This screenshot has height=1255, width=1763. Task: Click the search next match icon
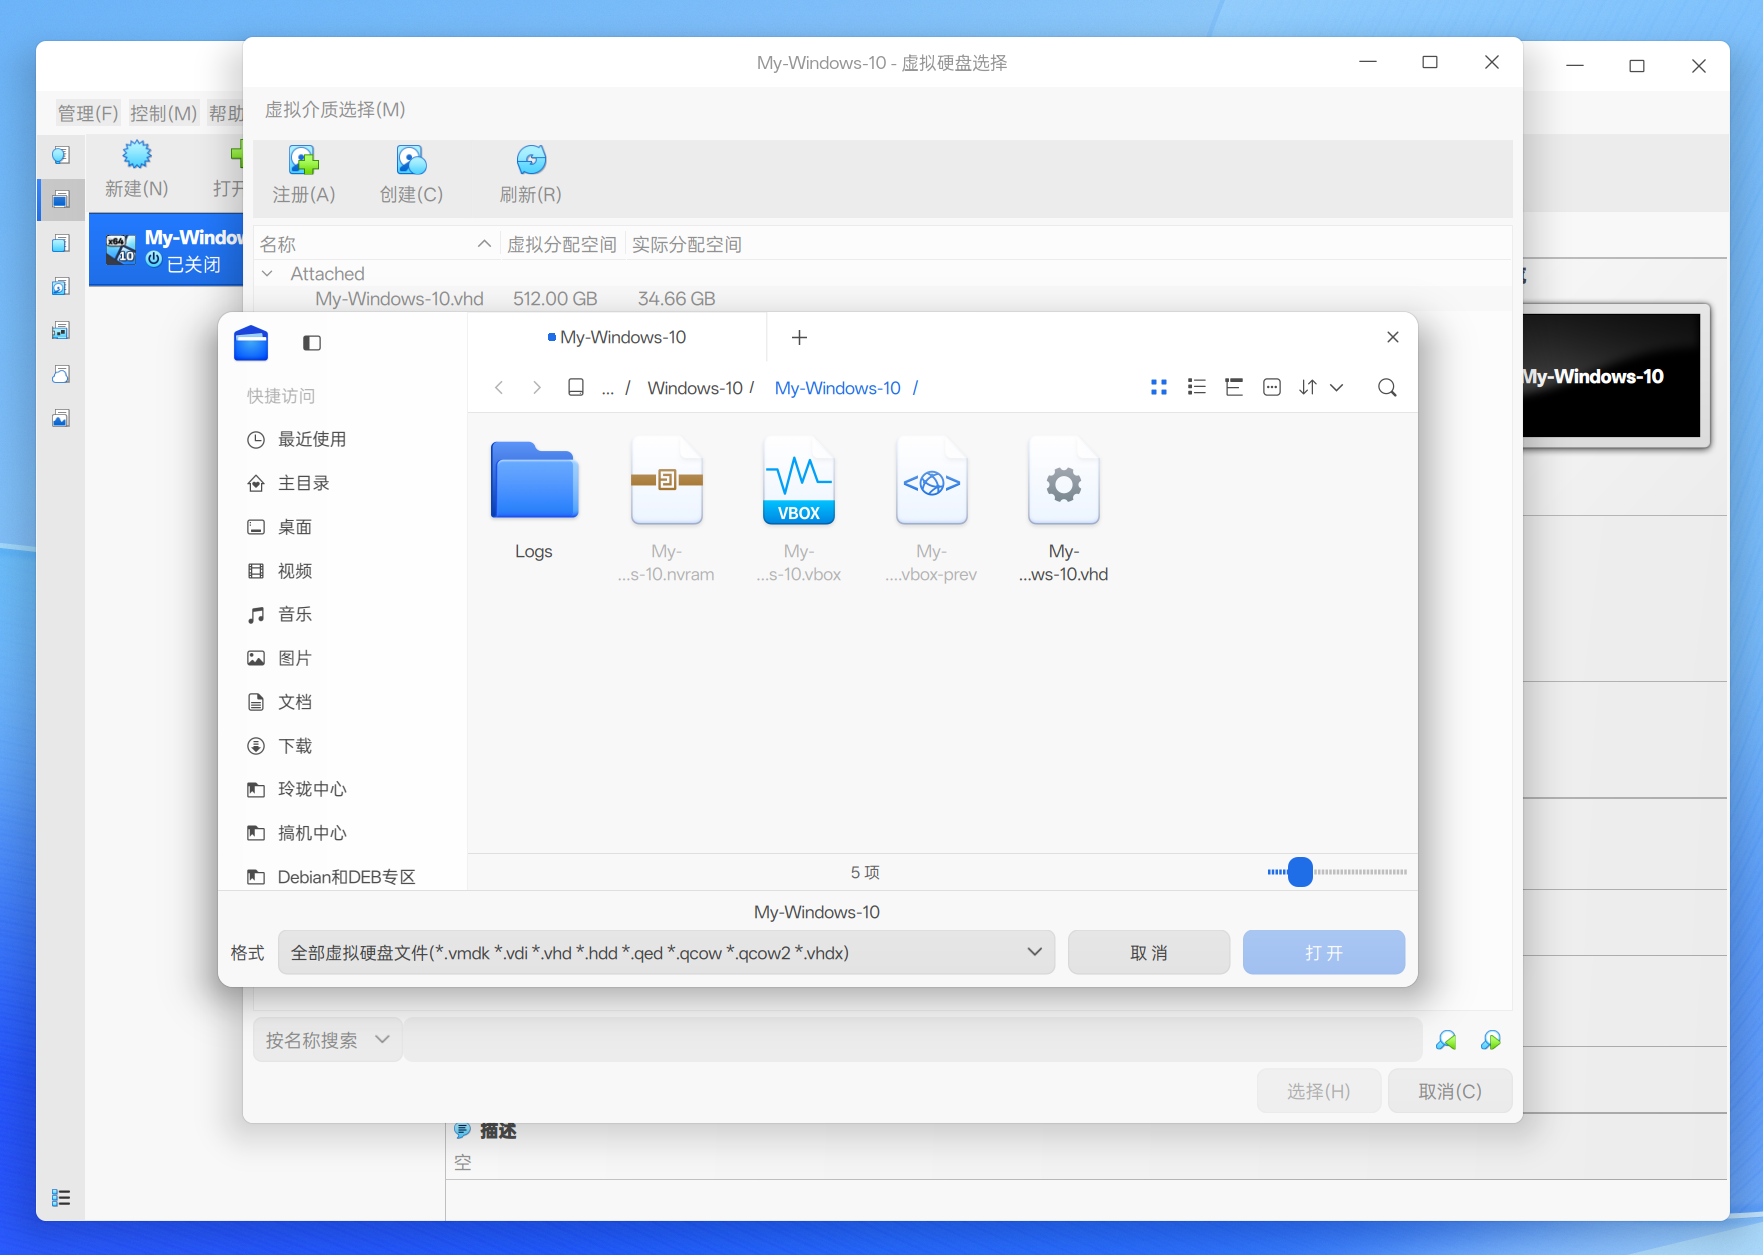(x=1491, y=1040)
